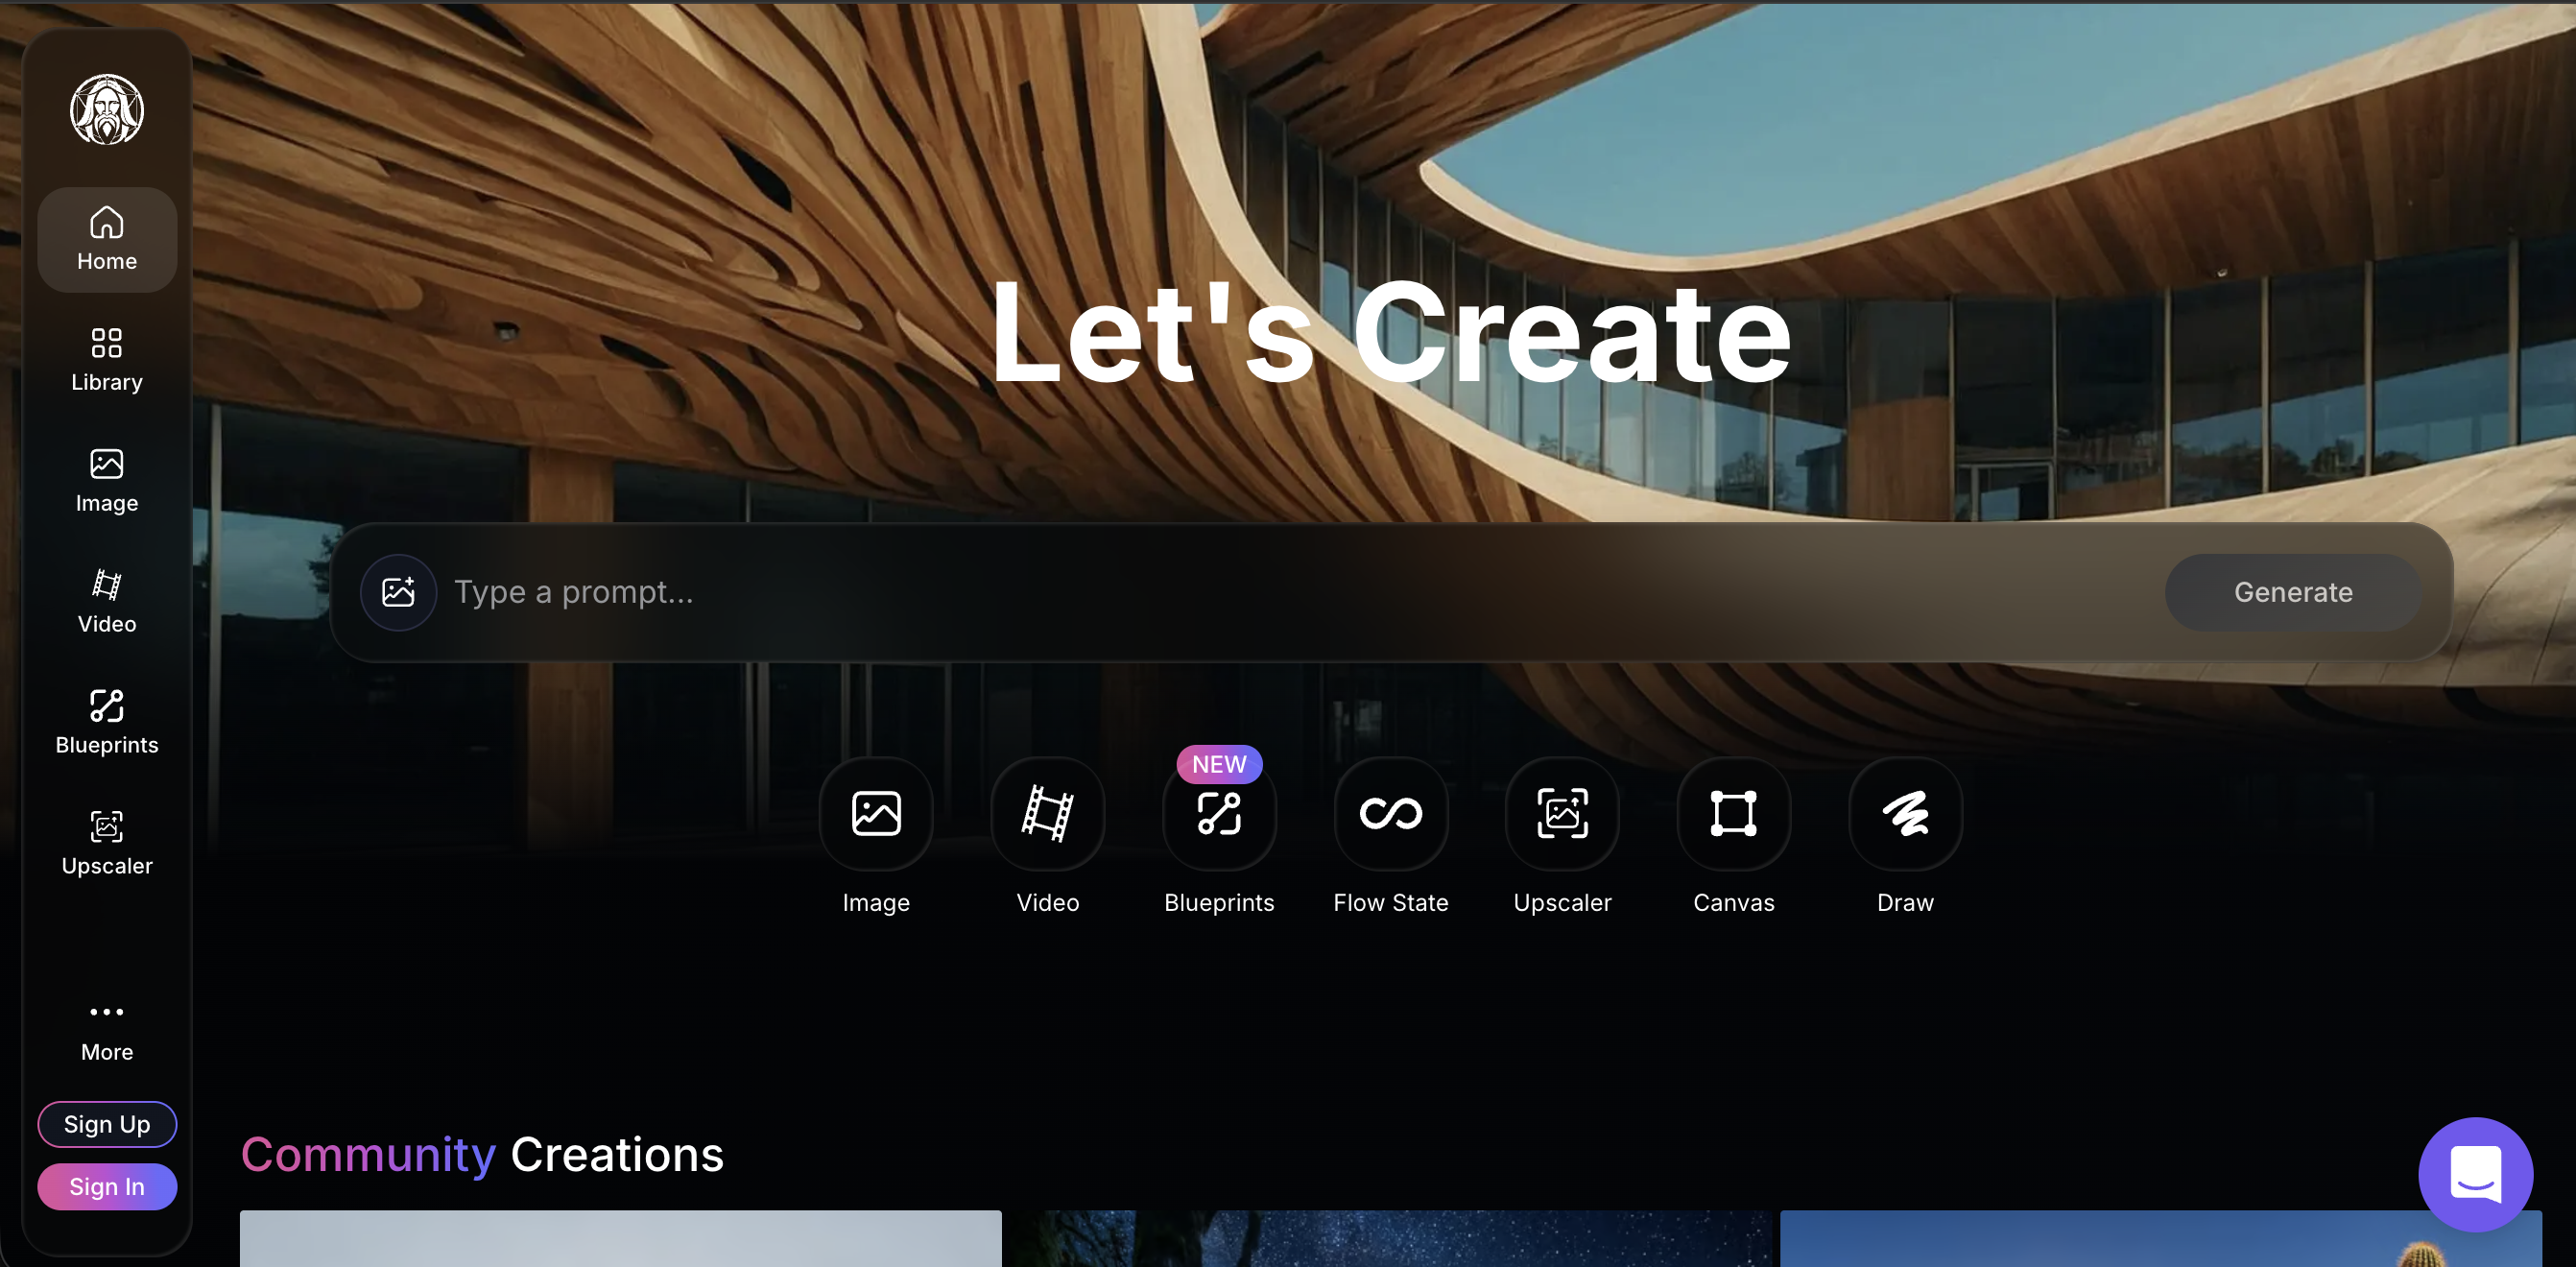Expand the More menu in sidebar
The width and height of the screenshot is (2576, 1267).
click(107, 1031)
